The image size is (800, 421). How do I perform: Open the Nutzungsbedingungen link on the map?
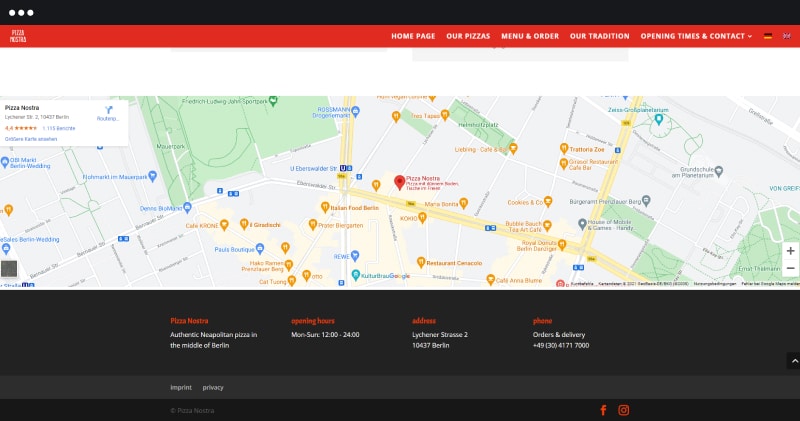click(714, 284)
